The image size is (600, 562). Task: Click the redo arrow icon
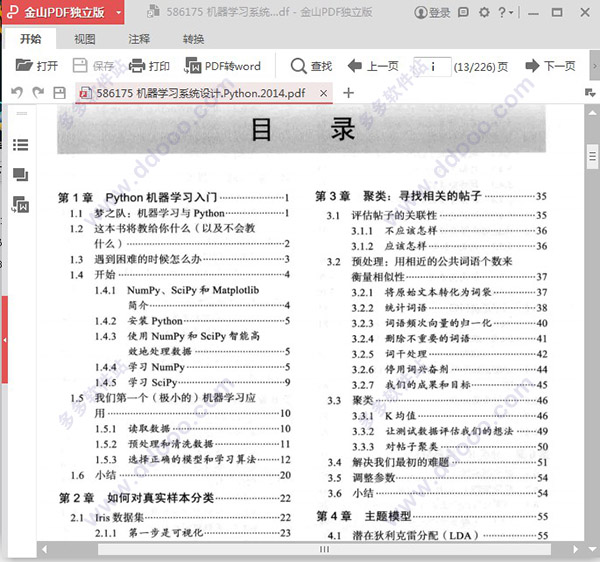tap(38, 93)
